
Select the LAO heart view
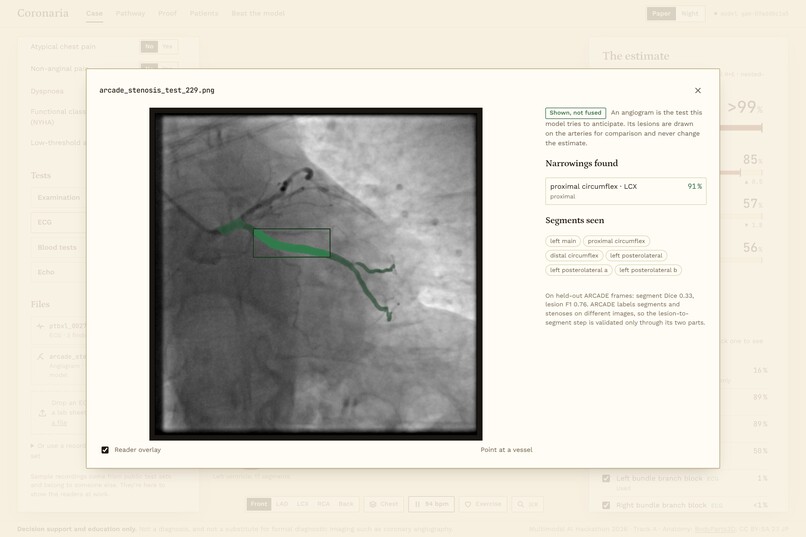coord(282,504)
